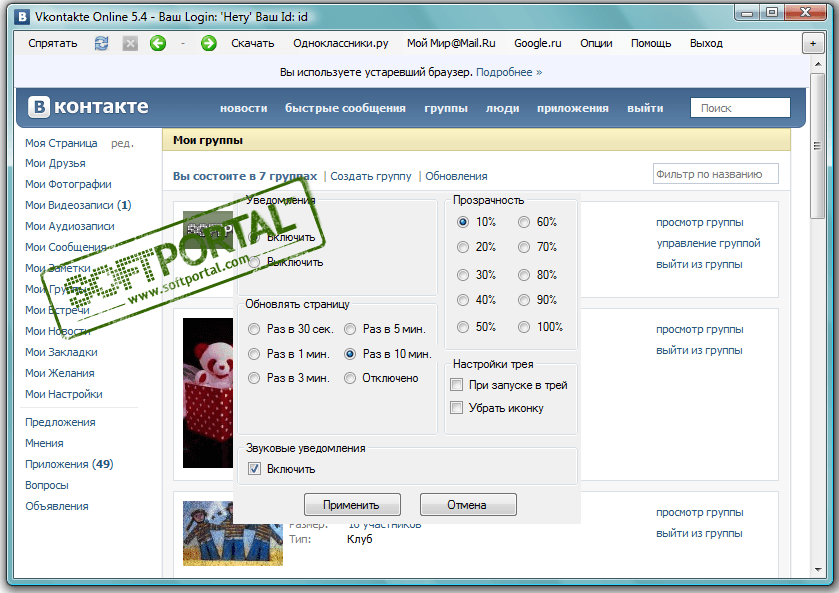Click the refresh icon in toolbar

102,43
